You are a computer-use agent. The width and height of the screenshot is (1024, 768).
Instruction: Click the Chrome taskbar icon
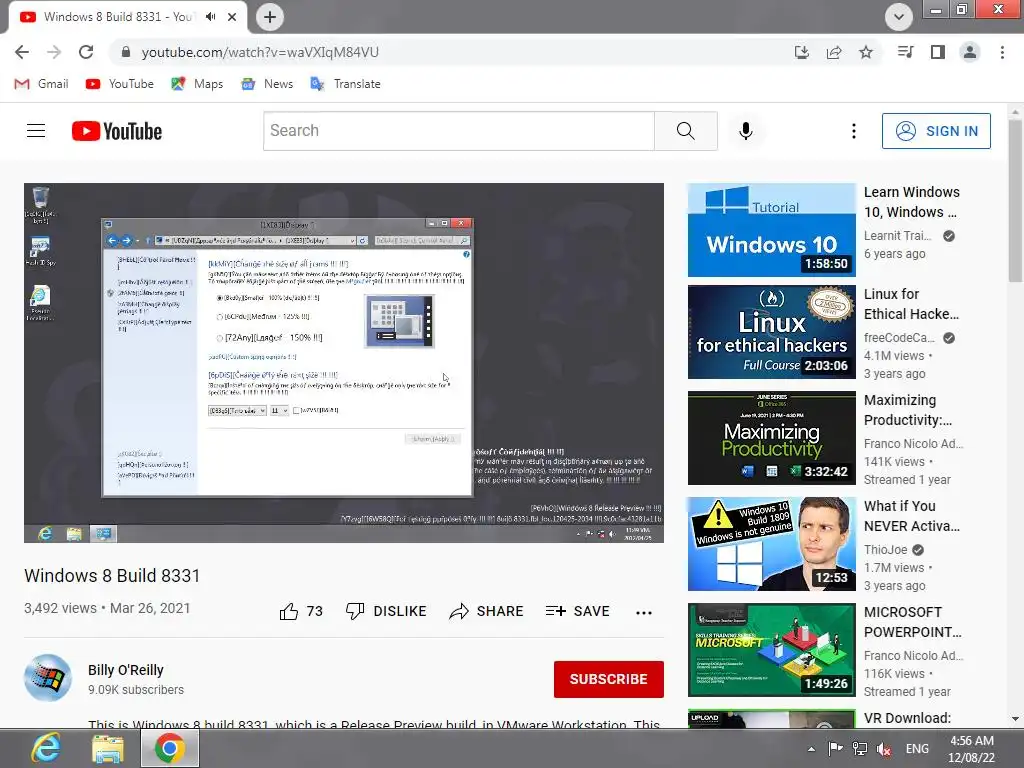point(170,748)
